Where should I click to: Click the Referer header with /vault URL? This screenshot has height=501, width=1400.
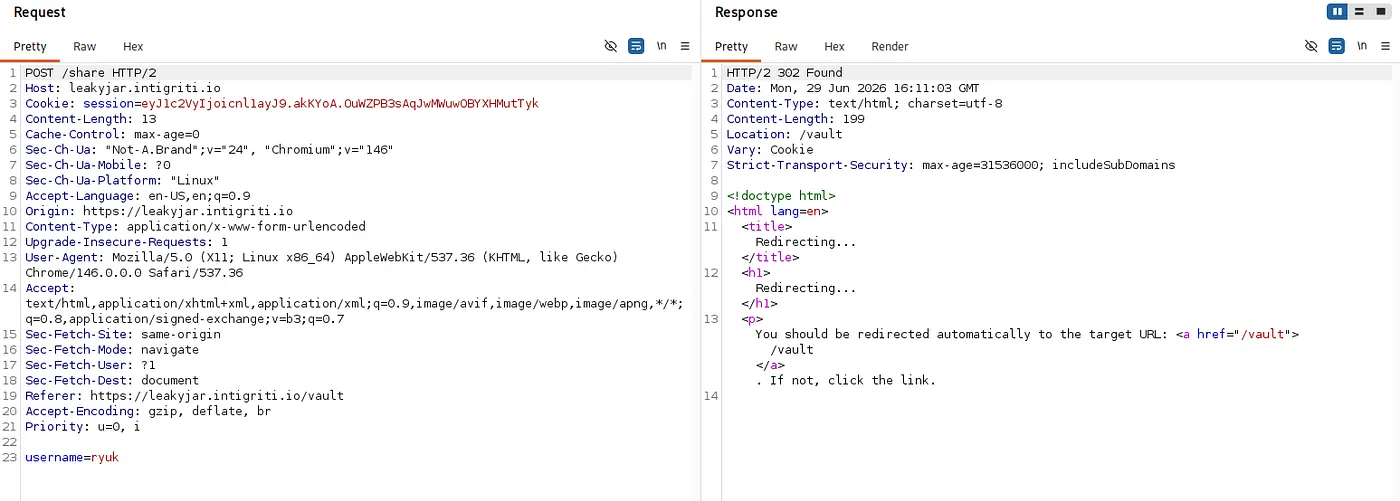point(184,396)
